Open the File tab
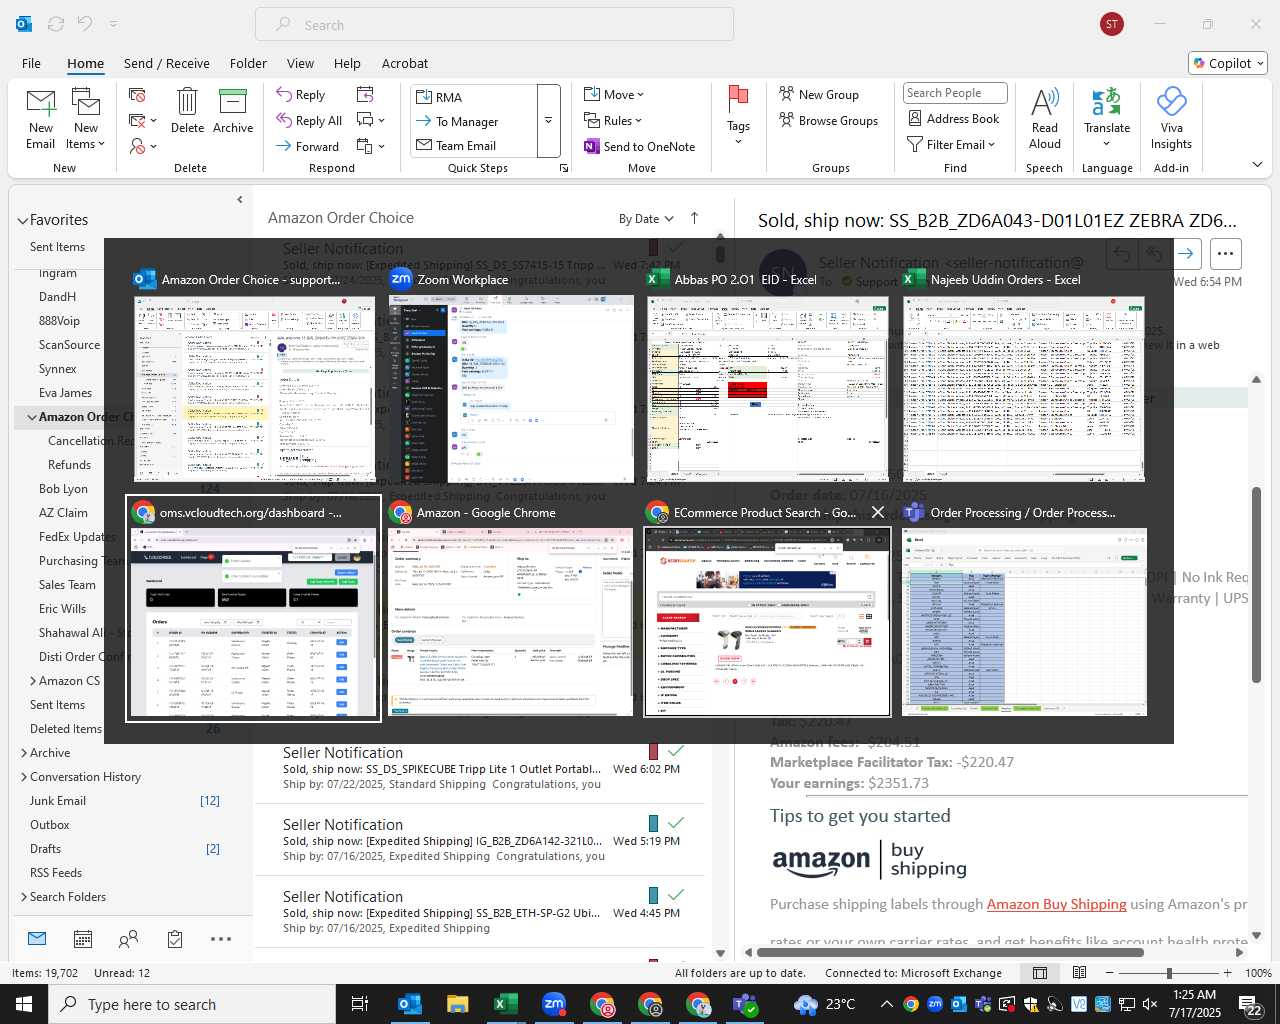Screen dimensions: 1280x1024 coord(32,63)
